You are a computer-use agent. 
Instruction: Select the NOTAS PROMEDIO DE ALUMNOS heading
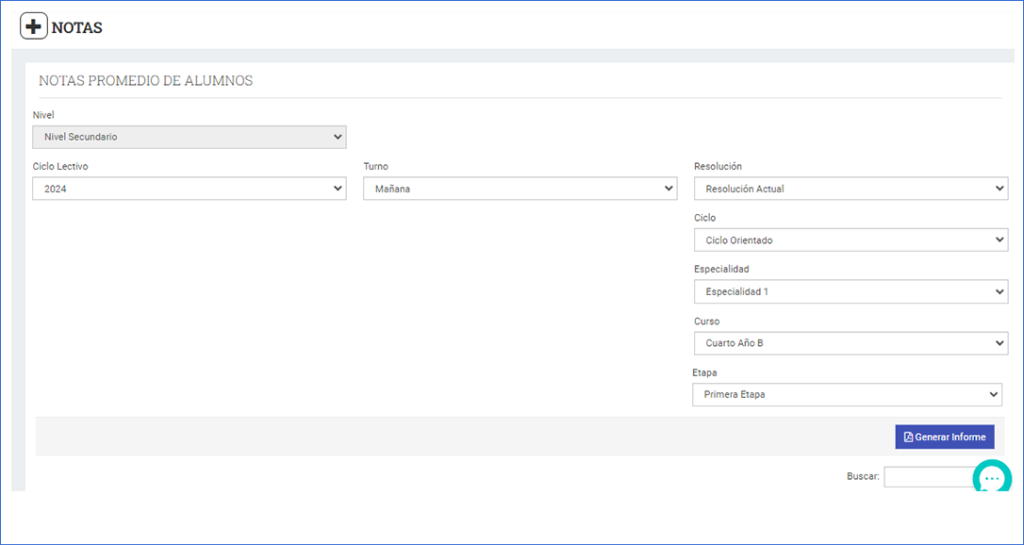tap(146, 81)
